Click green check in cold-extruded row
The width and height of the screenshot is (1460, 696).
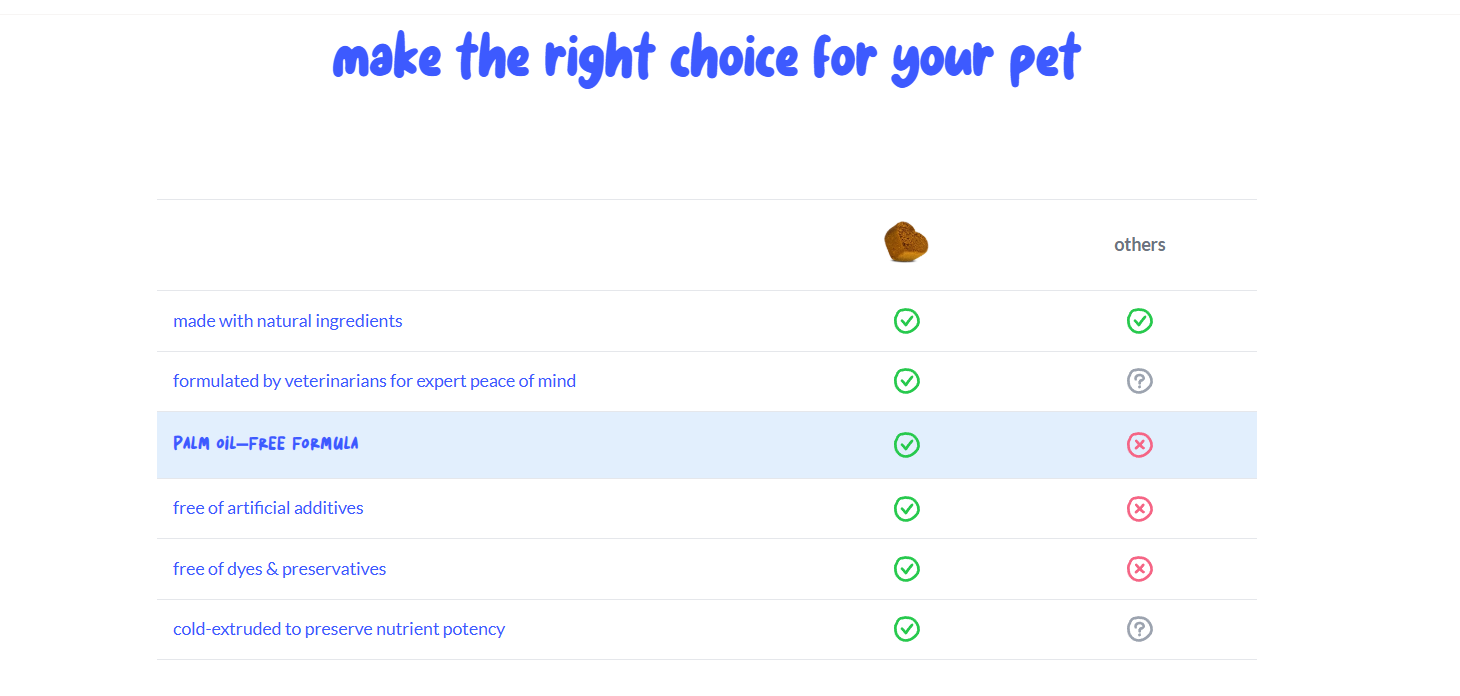point(907,629)
